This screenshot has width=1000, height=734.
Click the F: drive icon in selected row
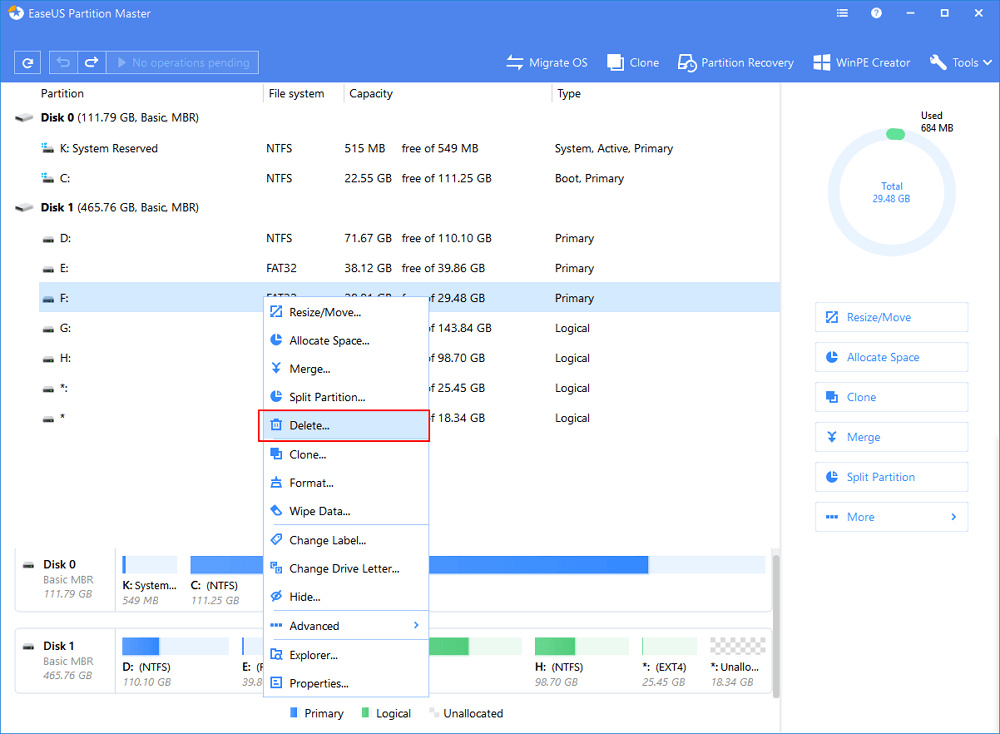click(x=48, y=298)
